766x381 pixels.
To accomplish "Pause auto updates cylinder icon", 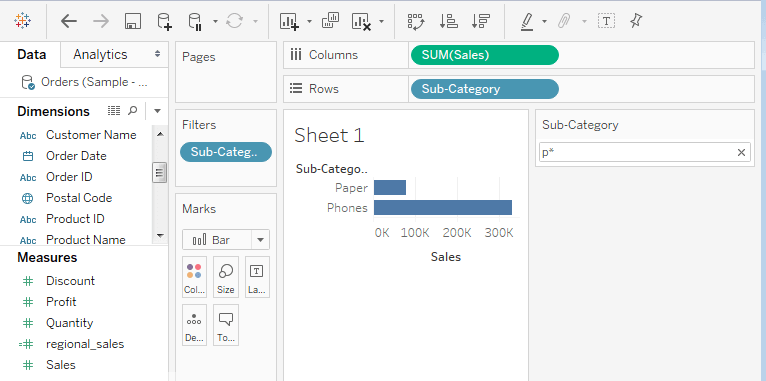I will (195, 21).
